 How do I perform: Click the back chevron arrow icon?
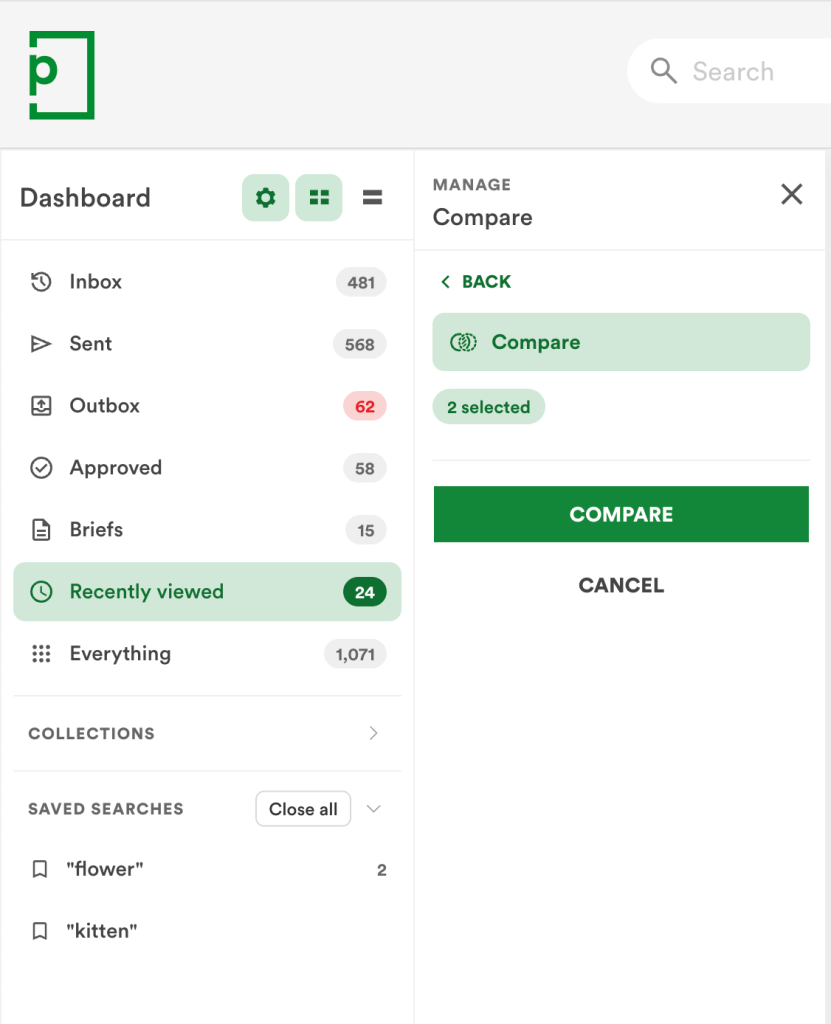(x=446, y=281)
